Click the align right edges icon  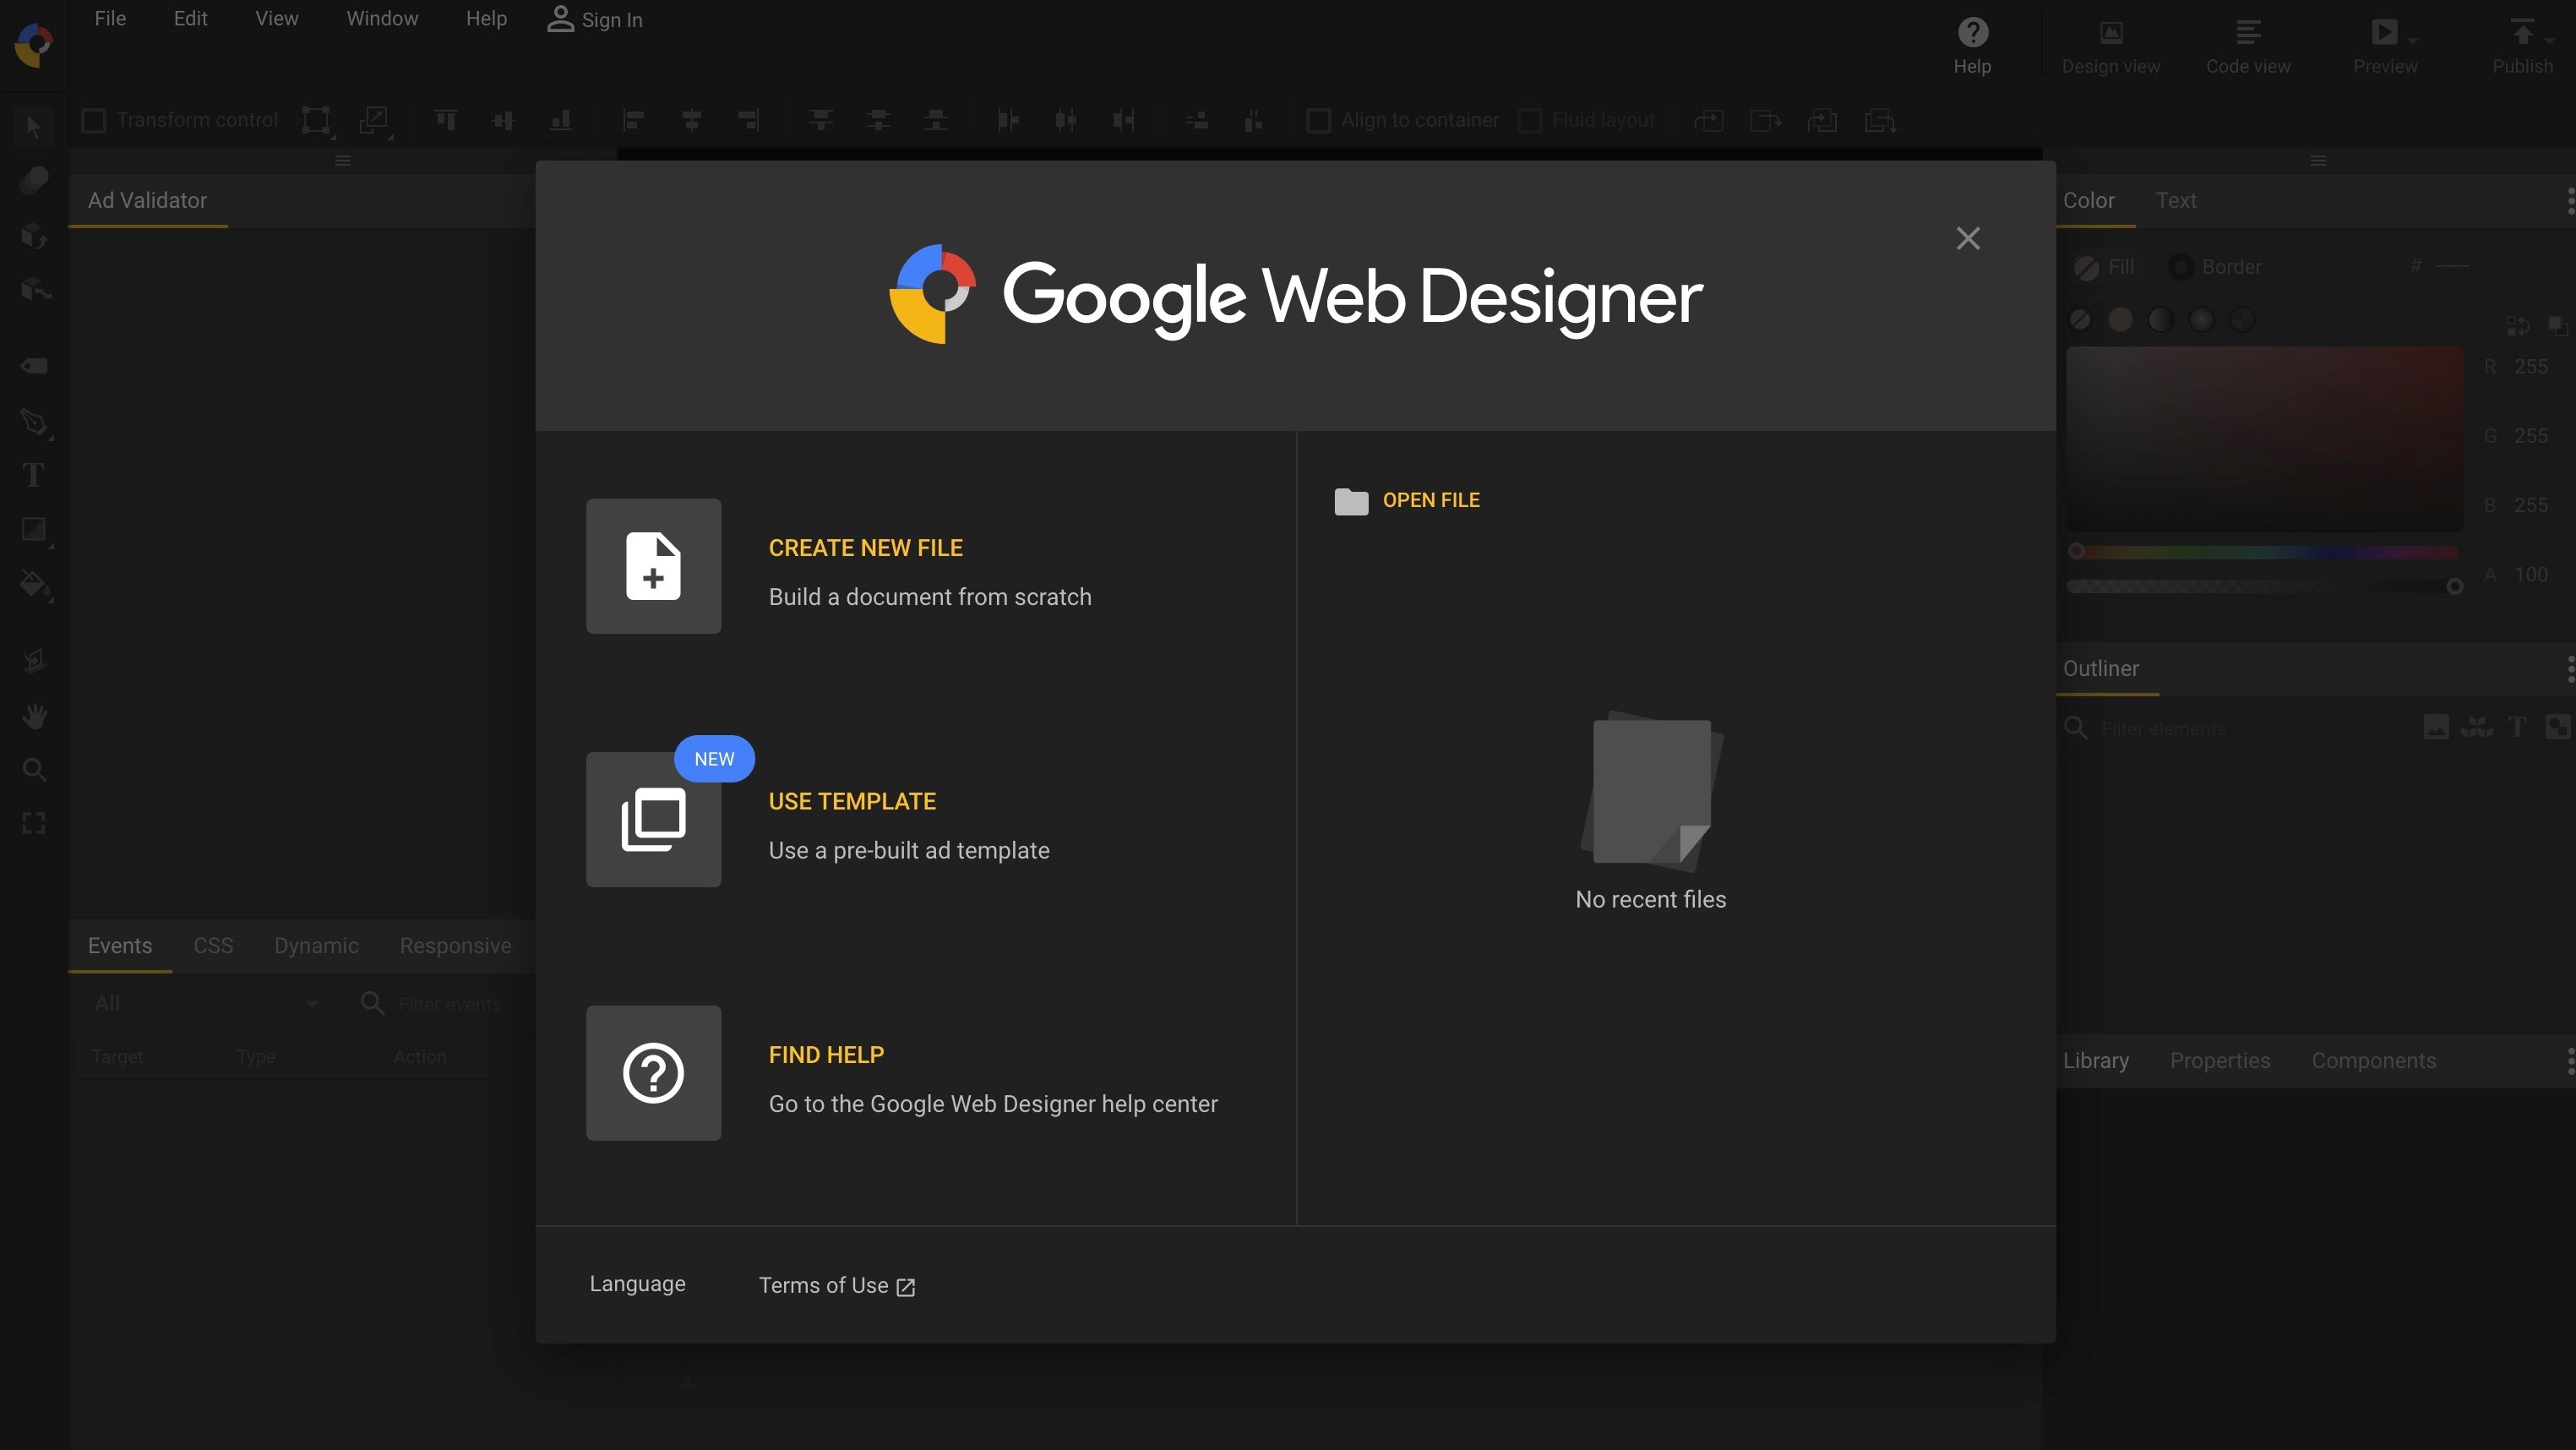748,120
